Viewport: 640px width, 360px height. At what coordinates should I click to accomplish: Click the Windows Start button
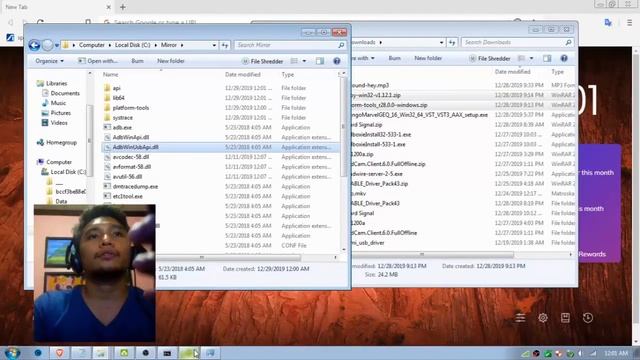pyautogui.click(x=12, y=353)
